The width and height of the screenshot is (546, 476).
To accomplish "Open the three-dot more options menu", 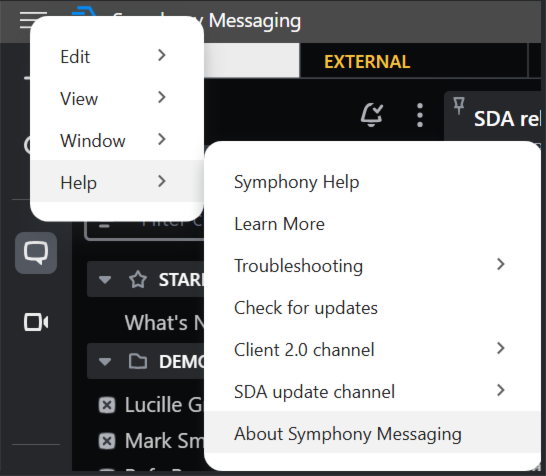I will tap(420, 115).
